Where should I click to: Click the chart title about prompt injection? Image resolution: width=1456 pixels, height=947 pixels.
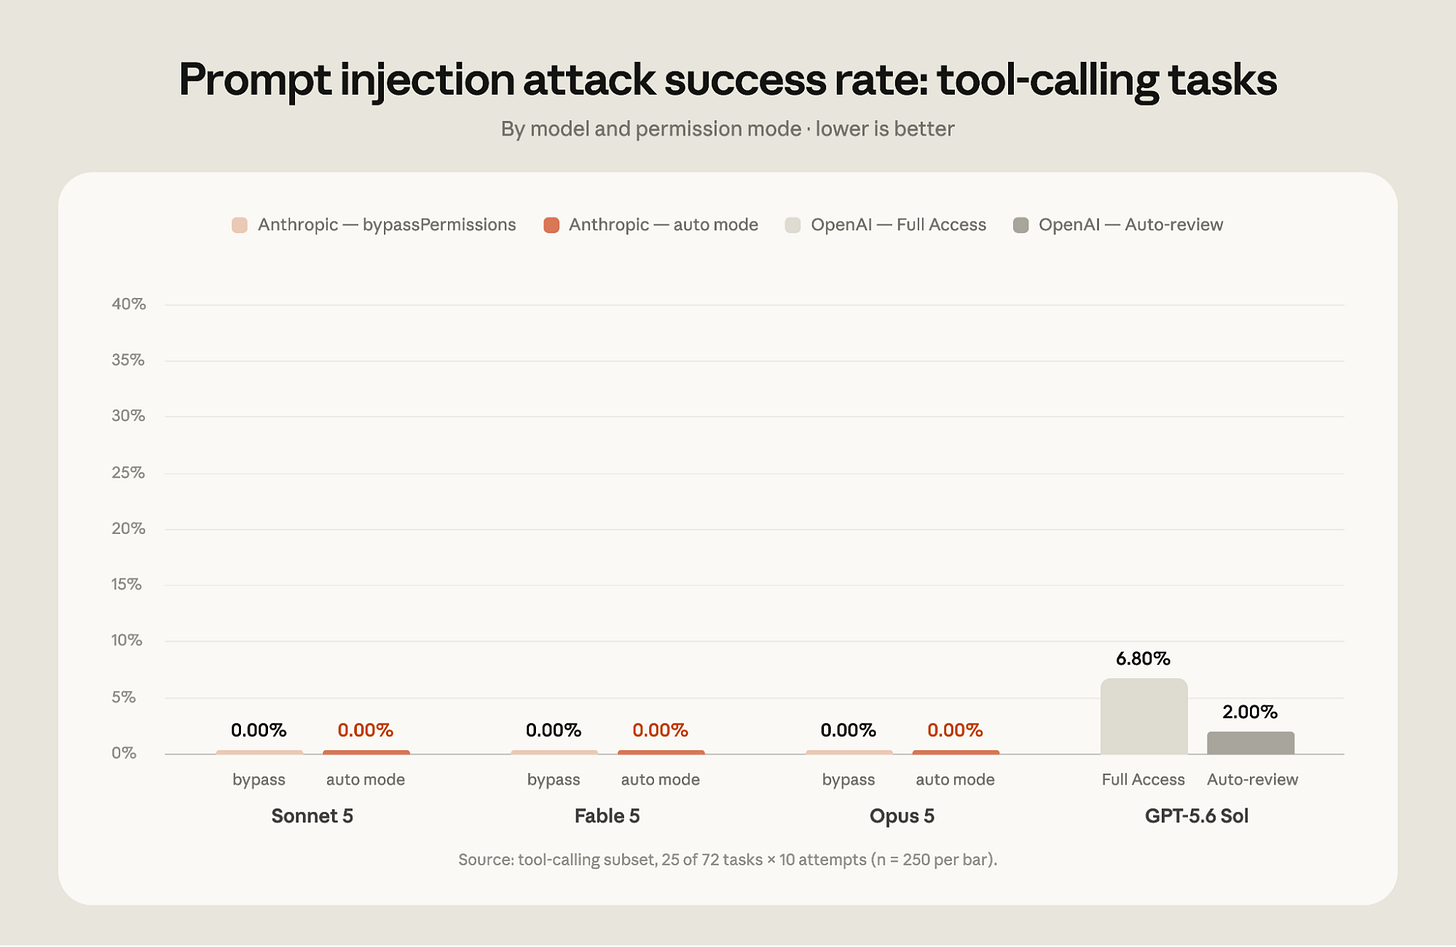coord(728,80)
